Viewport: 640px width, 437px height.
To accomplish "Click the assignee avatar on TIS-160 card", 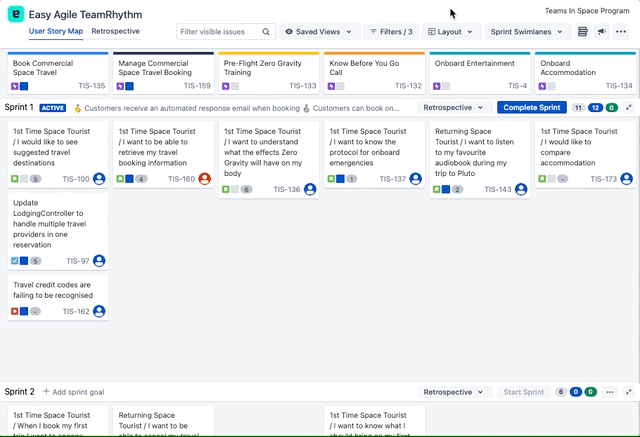I will pyautogui.click(x=205, y=179).
